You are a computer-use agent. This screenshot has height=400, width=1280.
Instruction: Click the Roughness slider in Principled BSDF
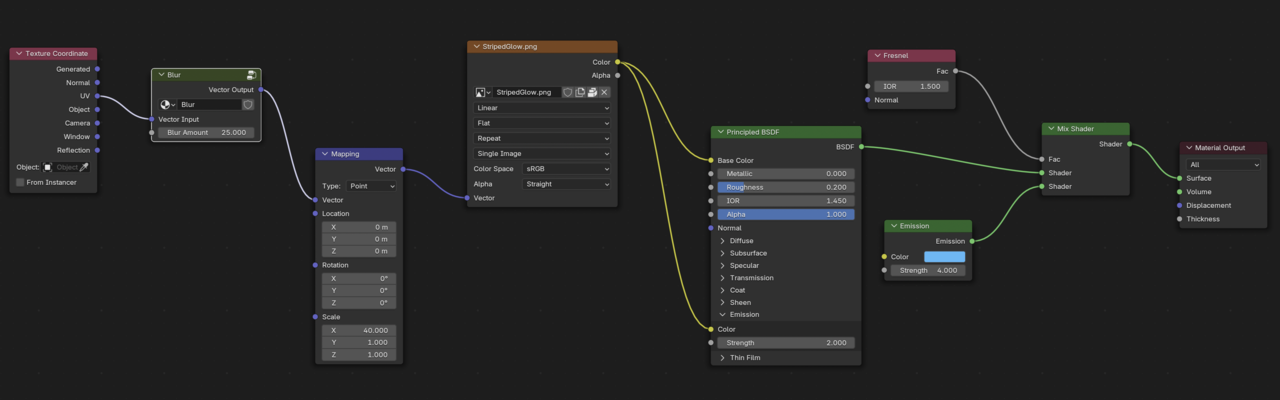pos(785,187)
